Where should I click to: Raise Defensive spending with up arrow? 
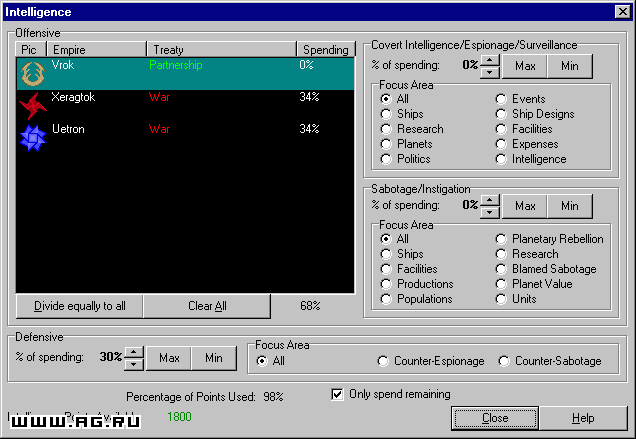coord(134,353)
